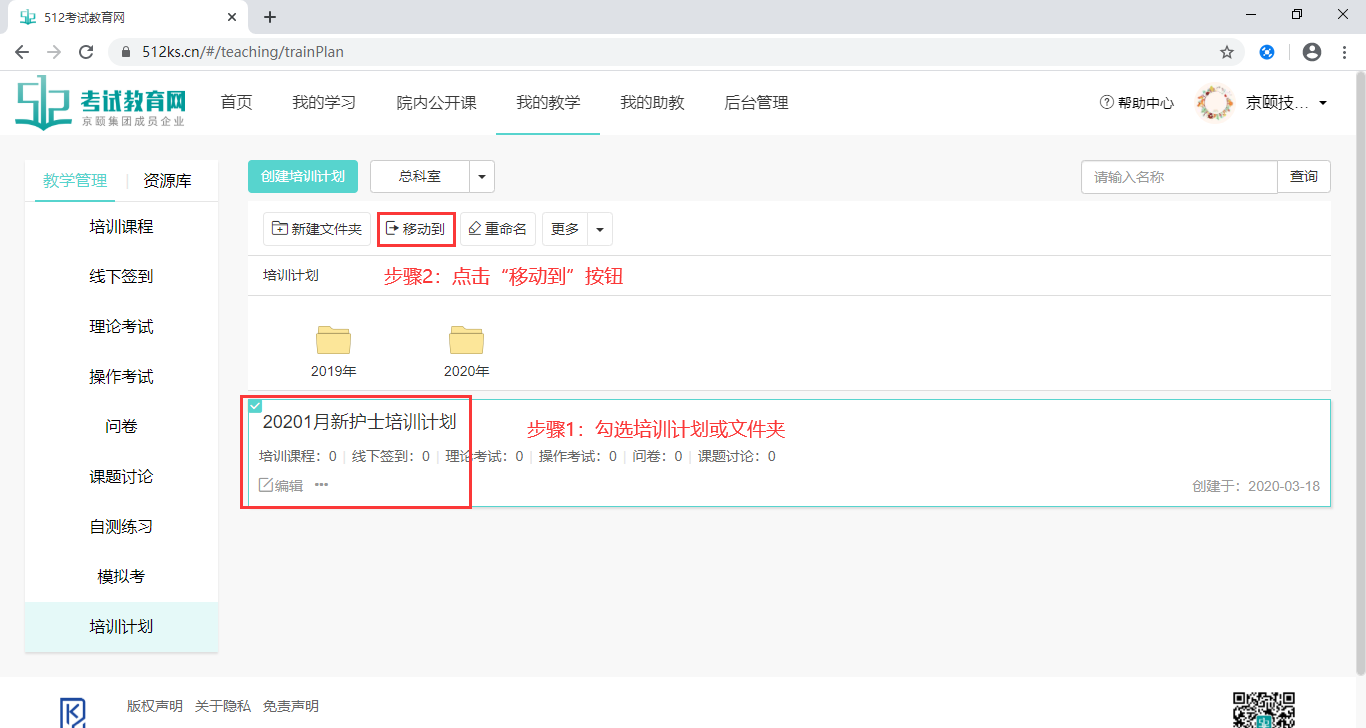This screenshot has height=728, width=1366.
Task: Open 操作考试 in the sidebar
Action: coord(121,377)
